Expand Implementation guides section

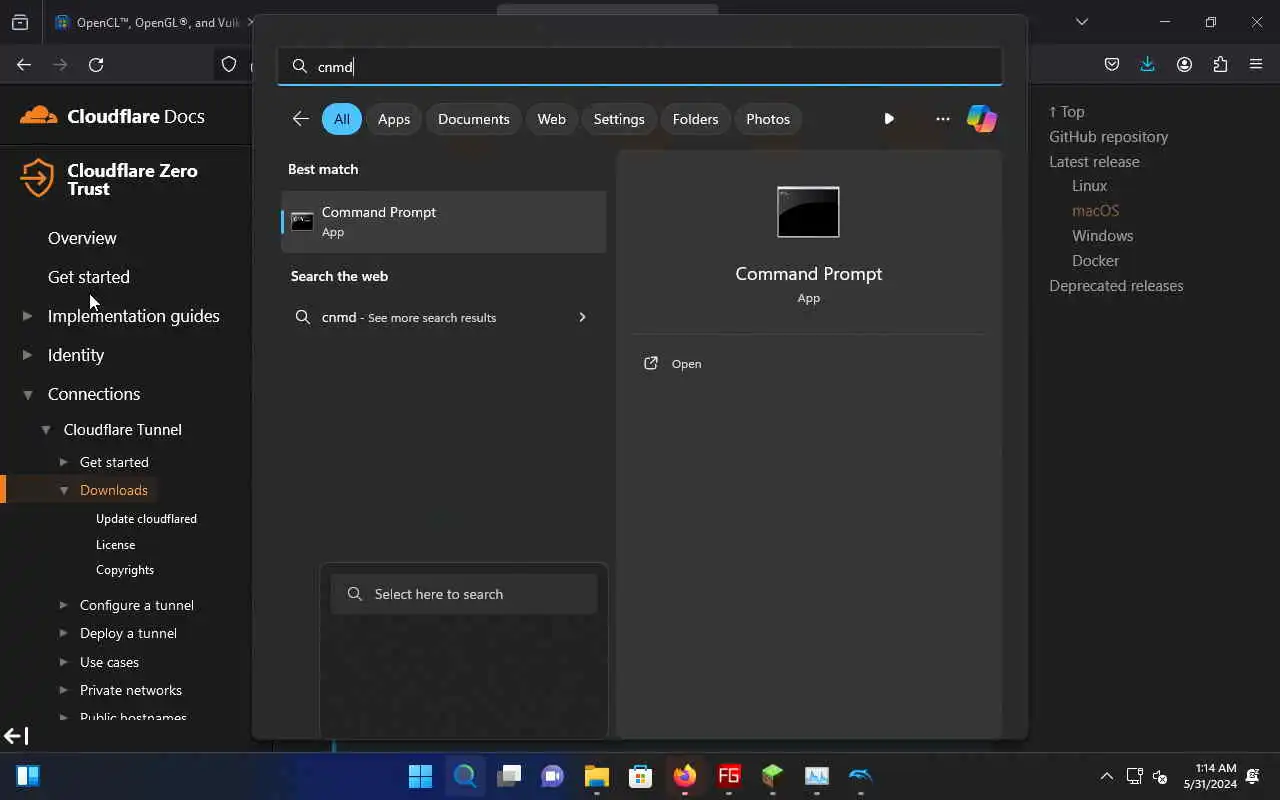27,316
